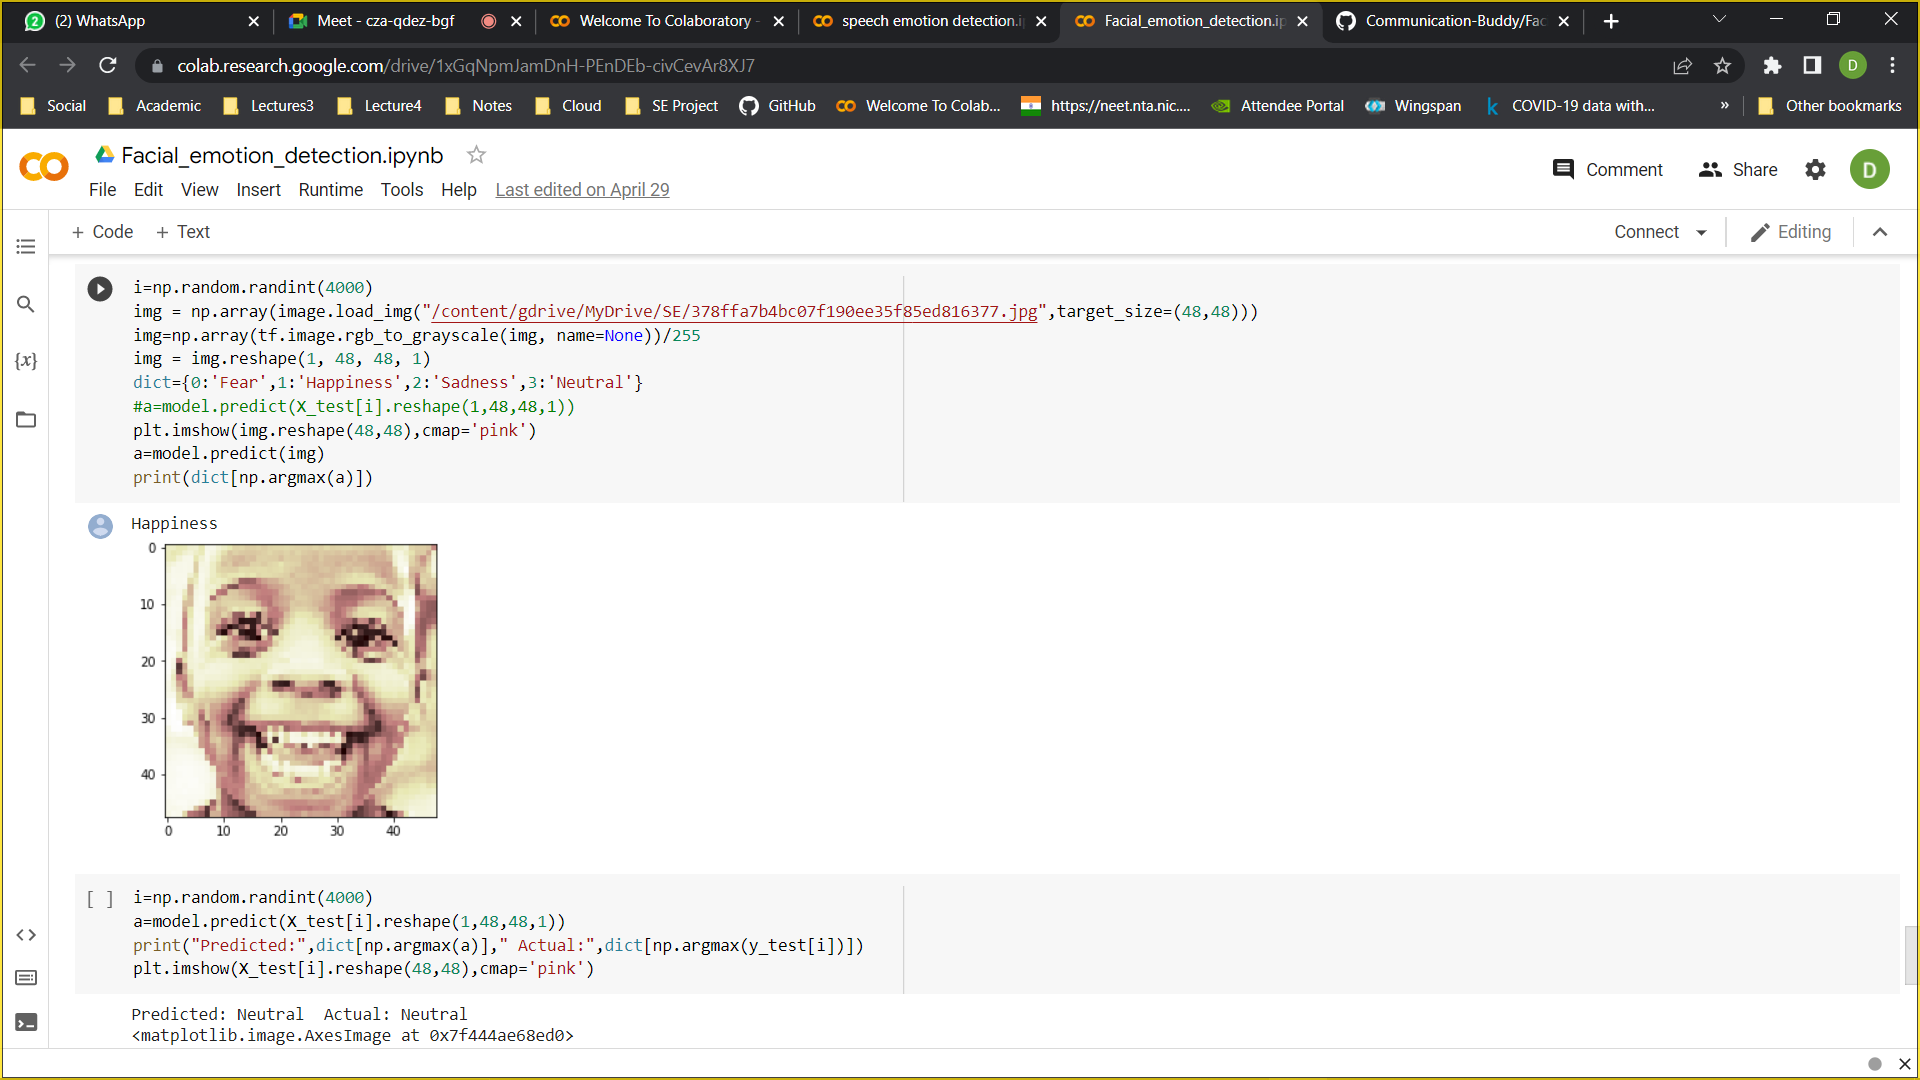The width and height of the screenshot is (1920, 1080).
Task: Open the find and replace panel
Action: click(x=26, y=304)
